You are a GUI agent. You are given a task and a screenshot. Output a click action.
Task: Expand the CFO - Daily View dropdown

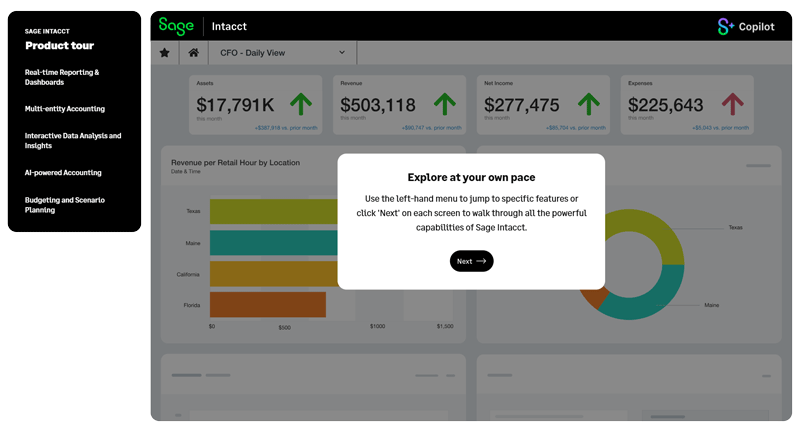(283, 53)
